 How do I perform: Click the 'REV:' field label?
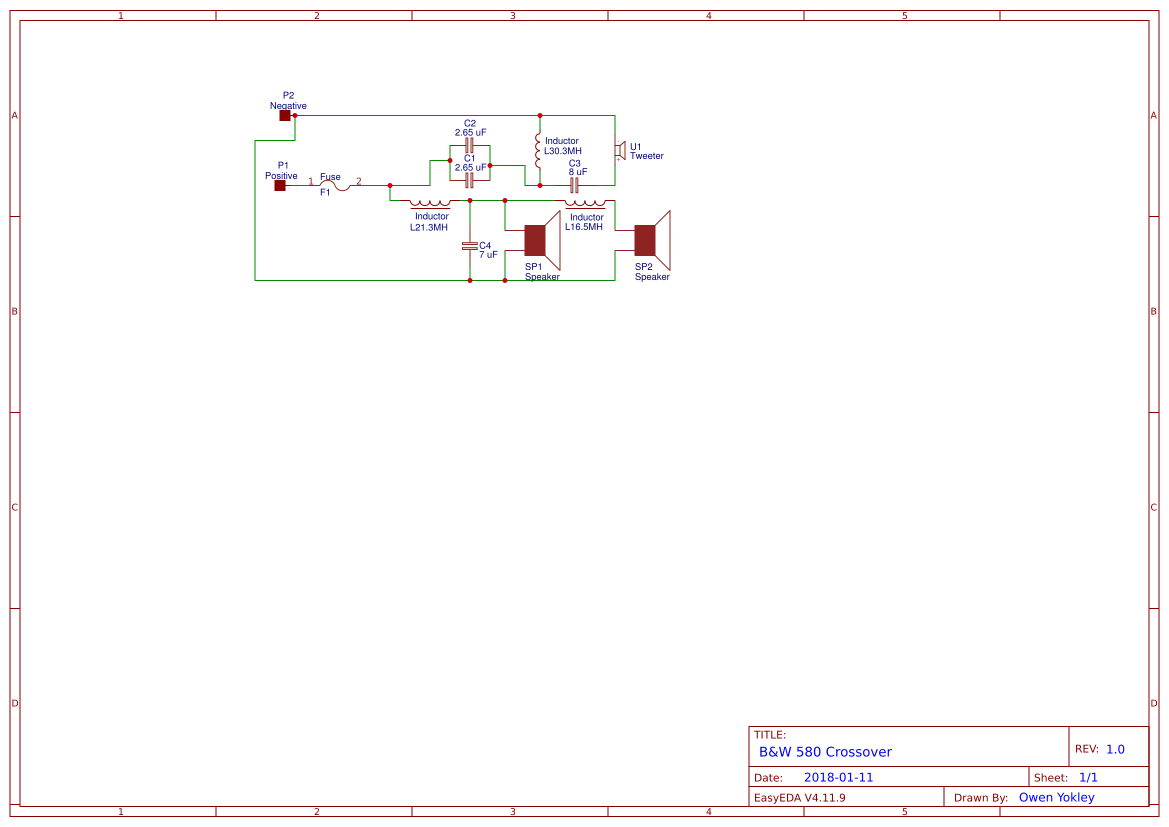coord(1087,749)
